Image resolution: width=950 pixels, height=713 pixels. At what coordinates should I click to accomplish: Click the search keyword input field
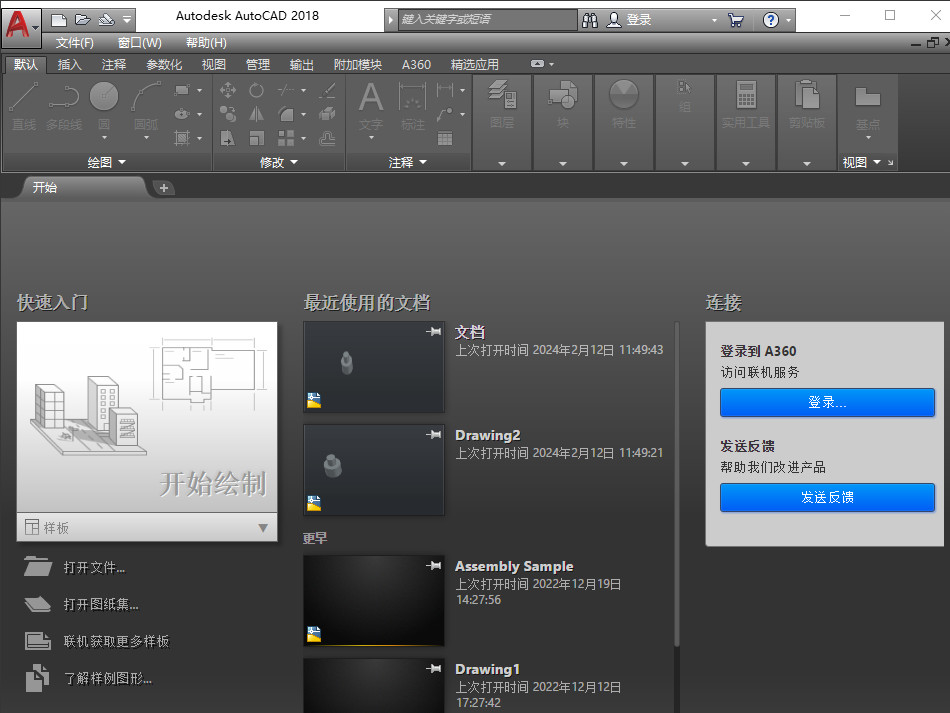(x=488, y=19)
